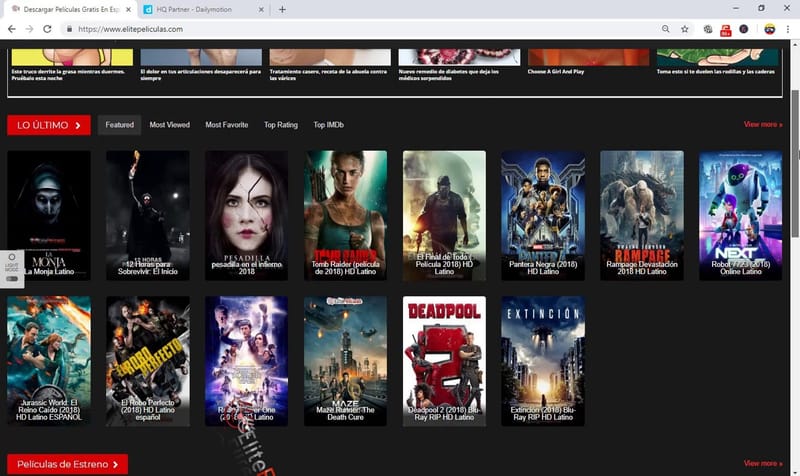The height and width of the screenshot is (476, 800).
Task: Reload the elitepeliculas page
Action: coord(47,29)
